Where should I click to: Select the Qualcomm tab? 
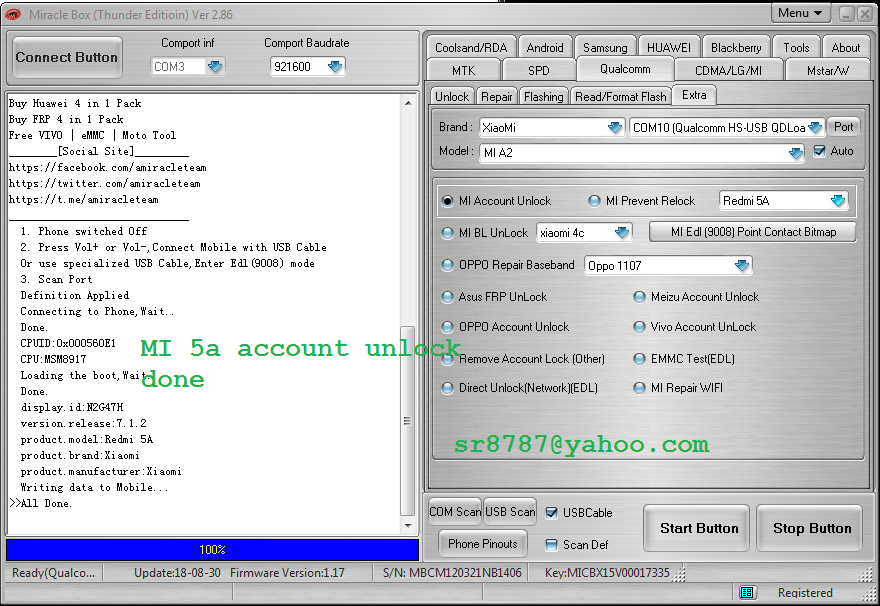[x=625, y=69]
